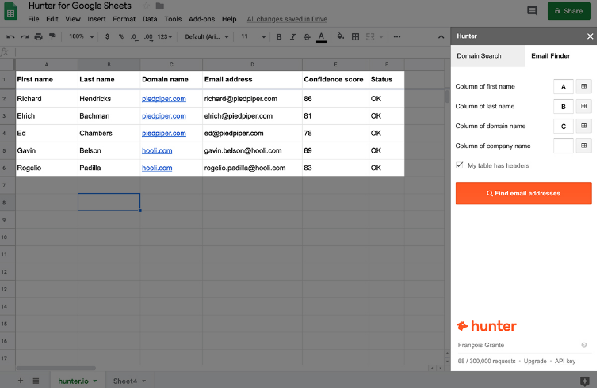Click the Share button
This screenshot has width=597, height=388.
pyautogui.click(x=569, y=11)
